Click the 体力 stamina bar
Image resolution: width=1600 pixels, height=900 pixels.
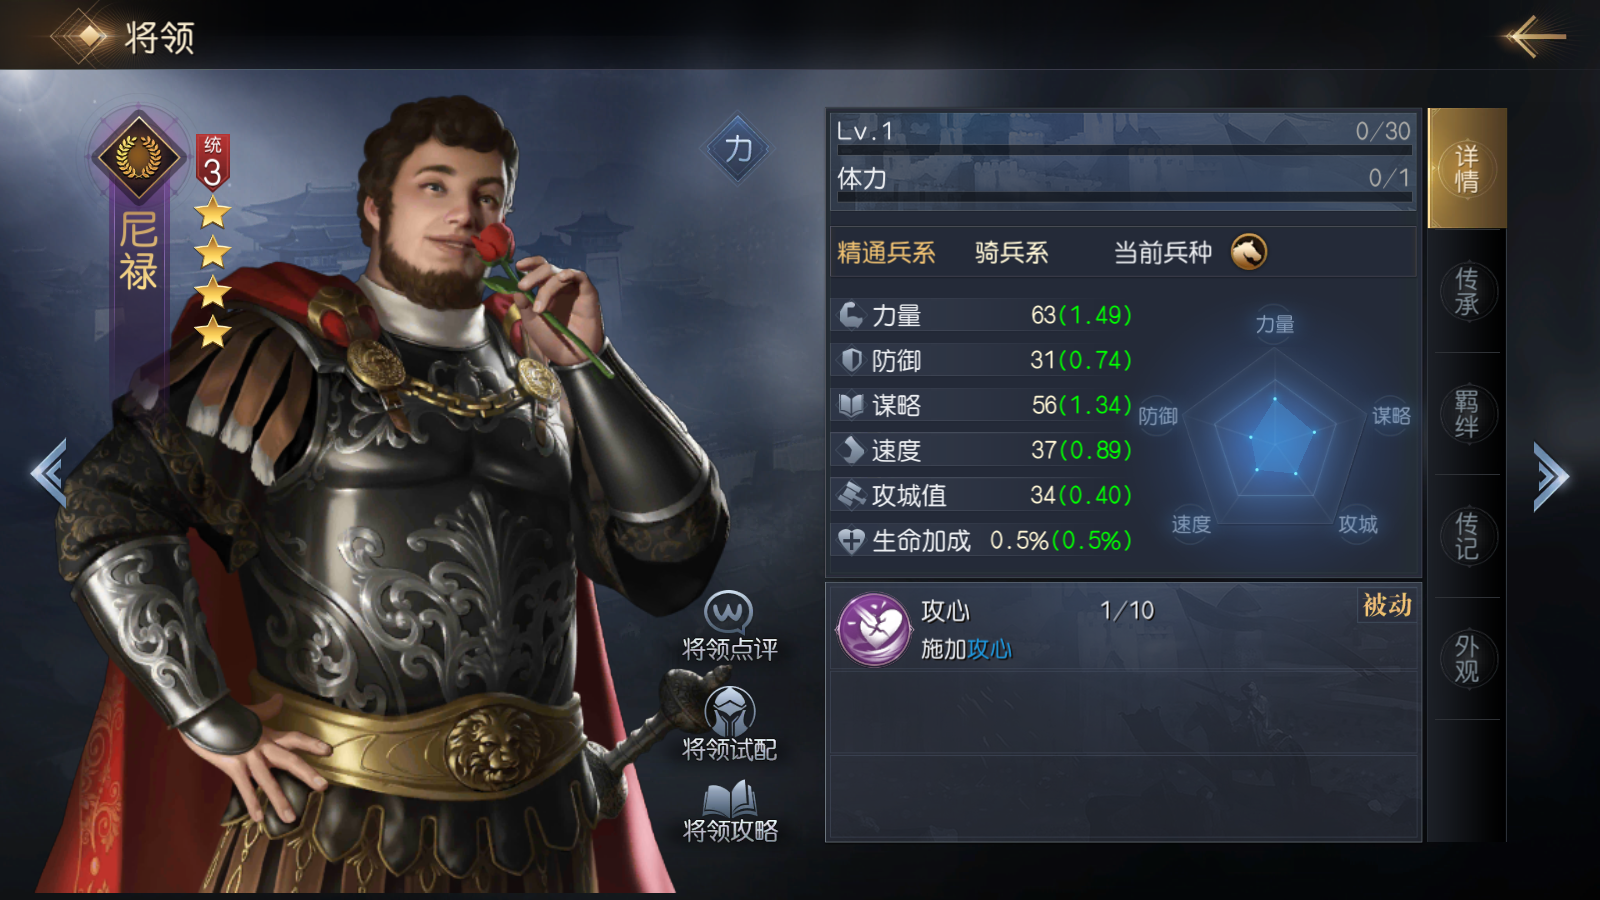[x=1124, y=197]
